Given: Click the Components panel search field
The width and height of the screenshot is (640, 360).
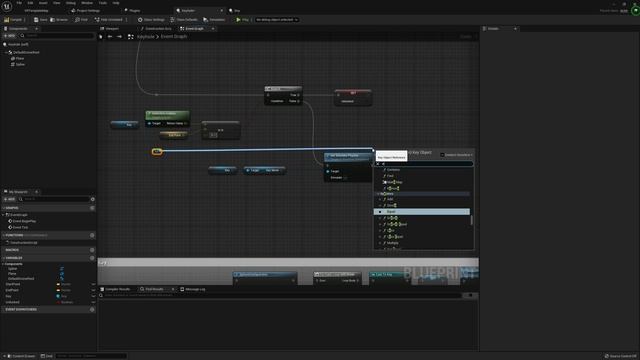Looking at the screenshot, I should tap(57, 36).
